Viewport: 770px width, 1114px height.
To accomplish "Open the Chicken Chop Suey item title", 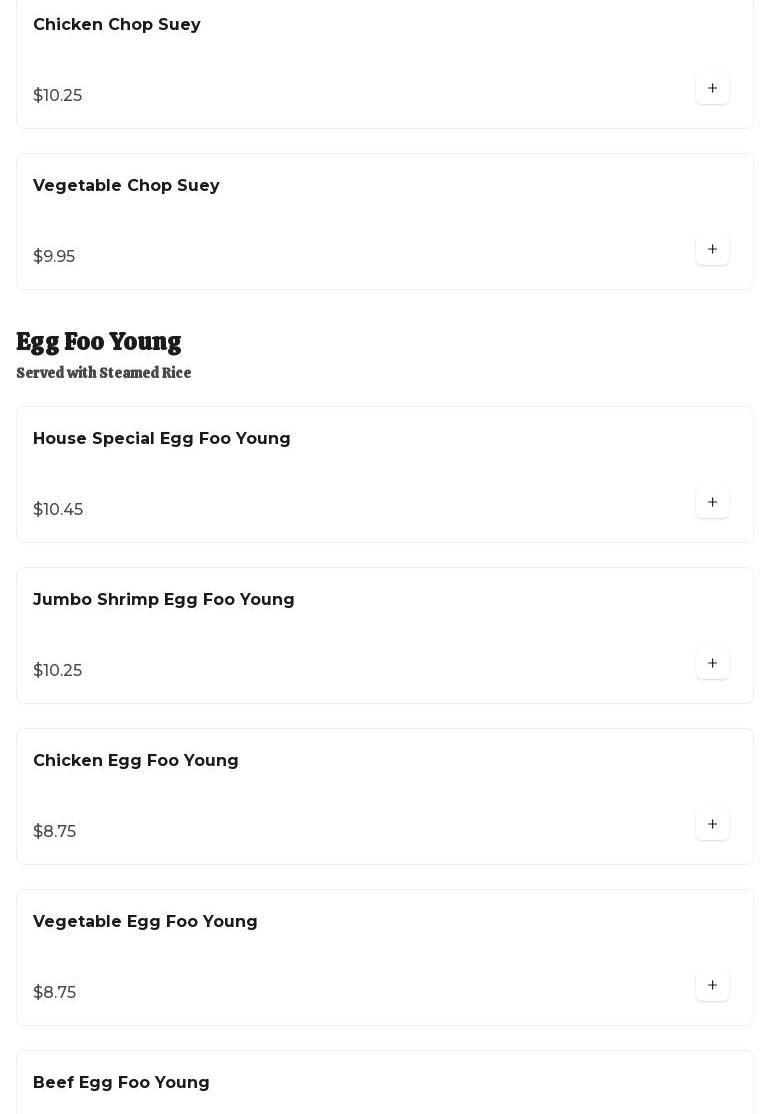I will click(x=117, y=24).
